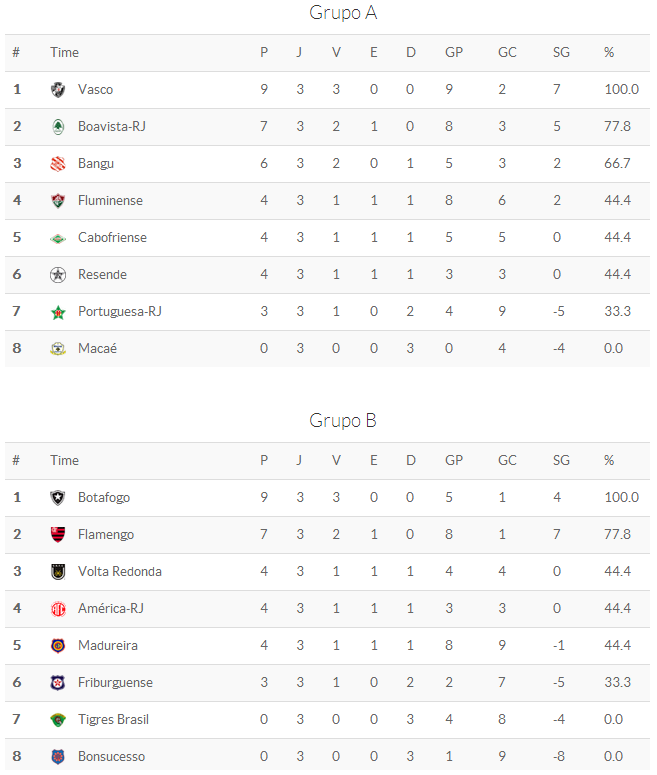Click the Grupo B heading
The width and height of the screenshot is (657, 775).
[x=343, y=421]
